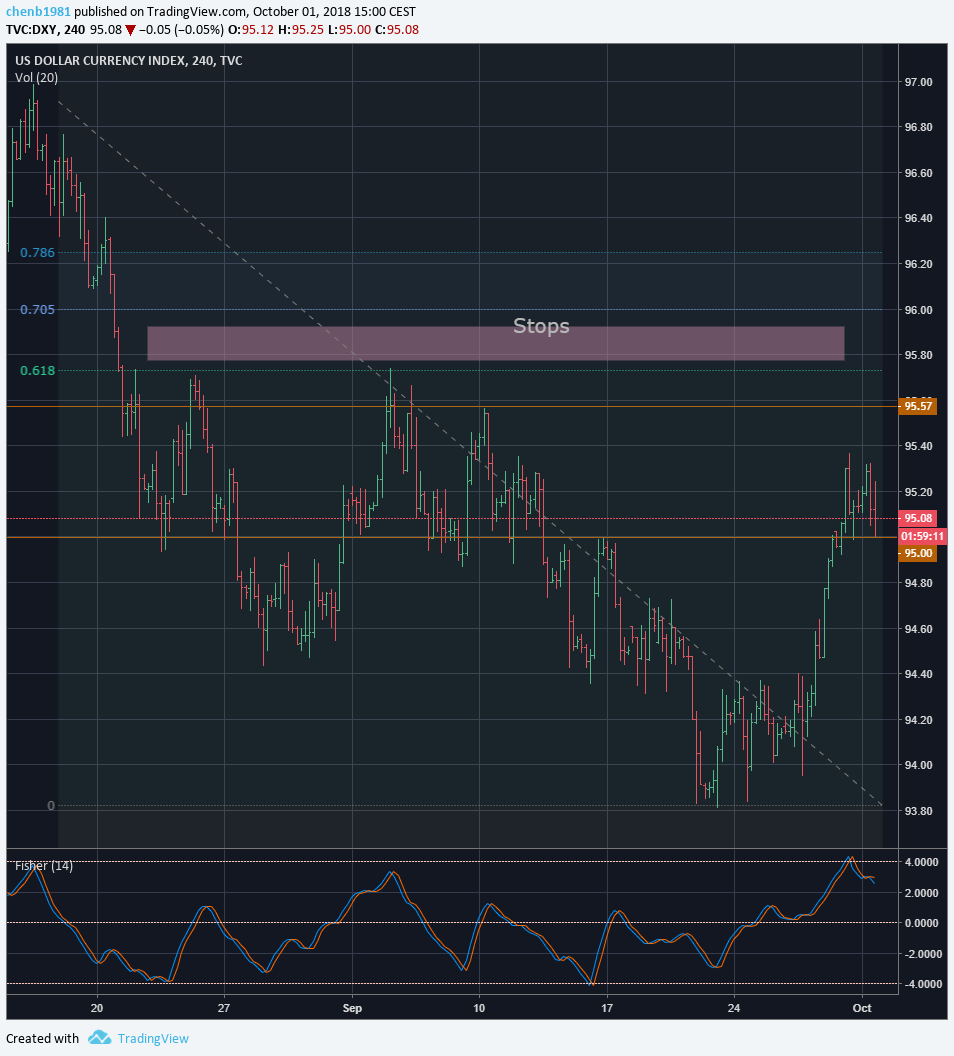954x1056 pixels.
Task: Click the 17 date axis label
Action: click(x=607, y=1008)
